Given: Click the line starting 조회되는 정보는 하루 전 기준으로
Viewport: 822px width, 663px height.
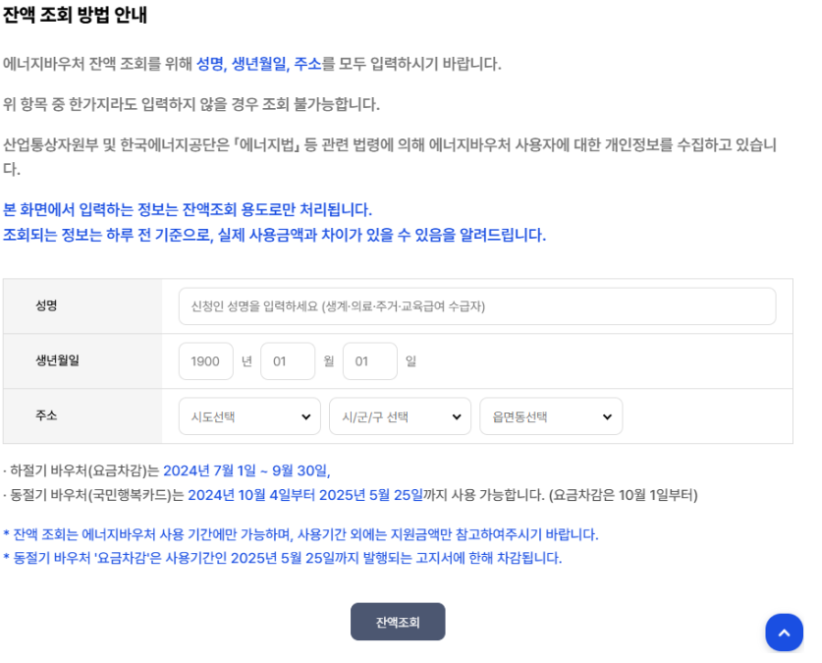Looking at the screenshot, I should pyautogui.click(x=274, y=235).
